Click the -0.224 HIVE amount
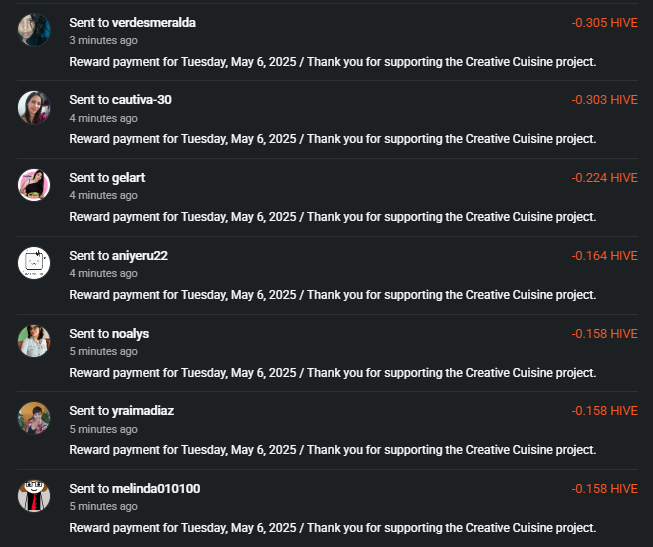The height and width of the screenshot is (547, 653). tap(604, 178)
